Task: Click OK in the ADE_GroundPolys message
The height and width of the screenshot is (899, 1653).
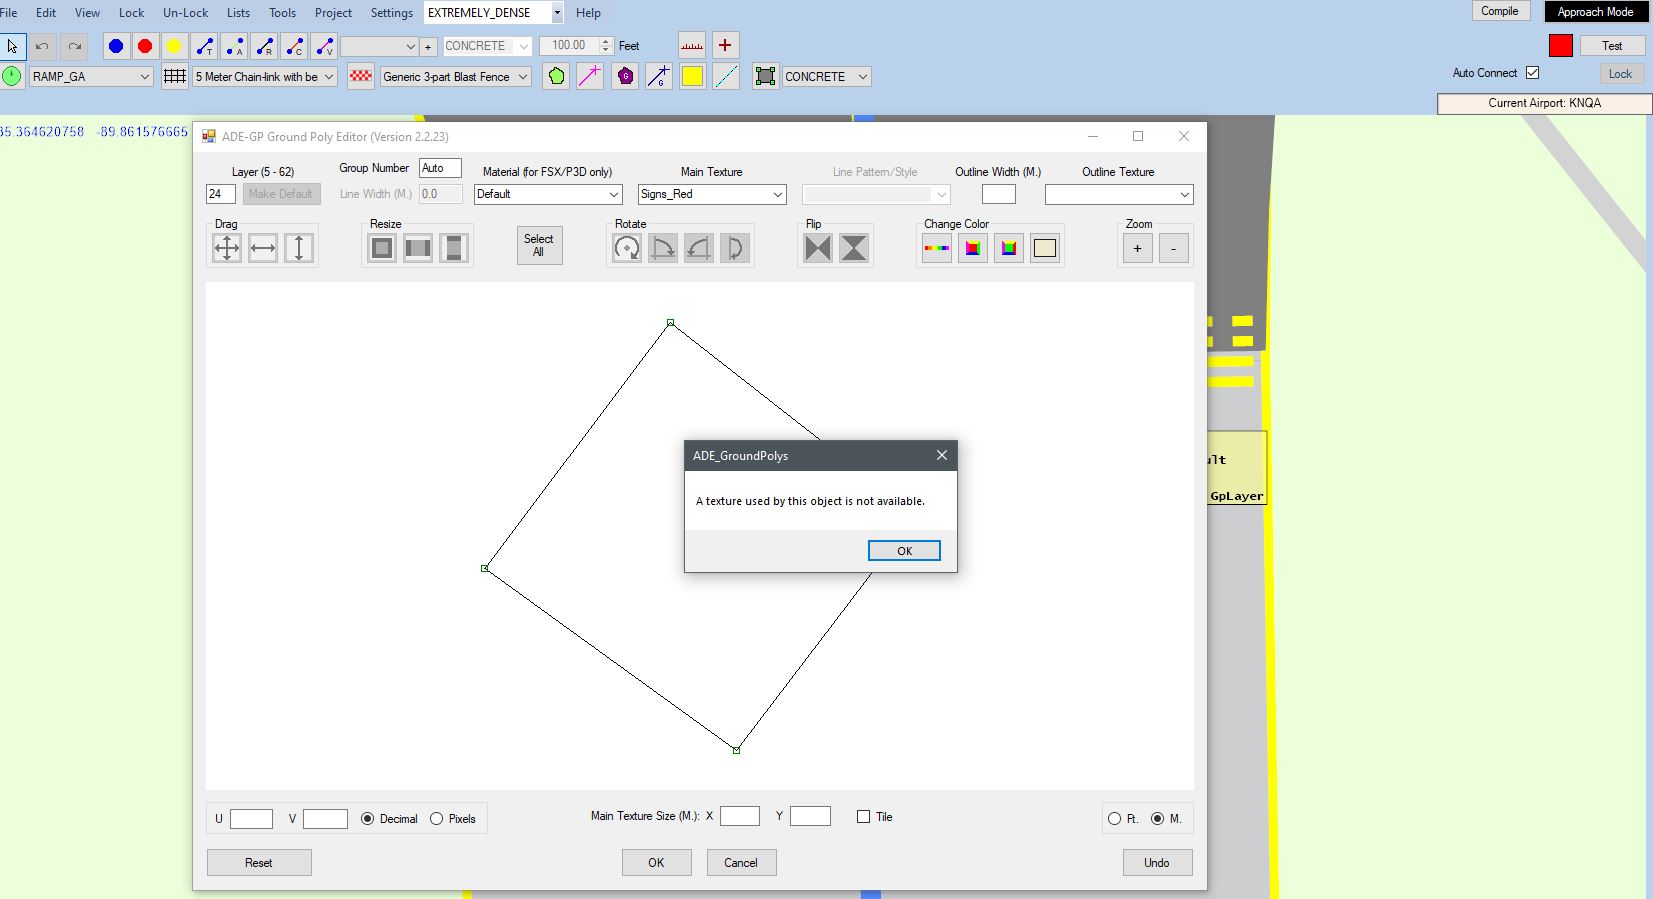Action: point(904,551)
